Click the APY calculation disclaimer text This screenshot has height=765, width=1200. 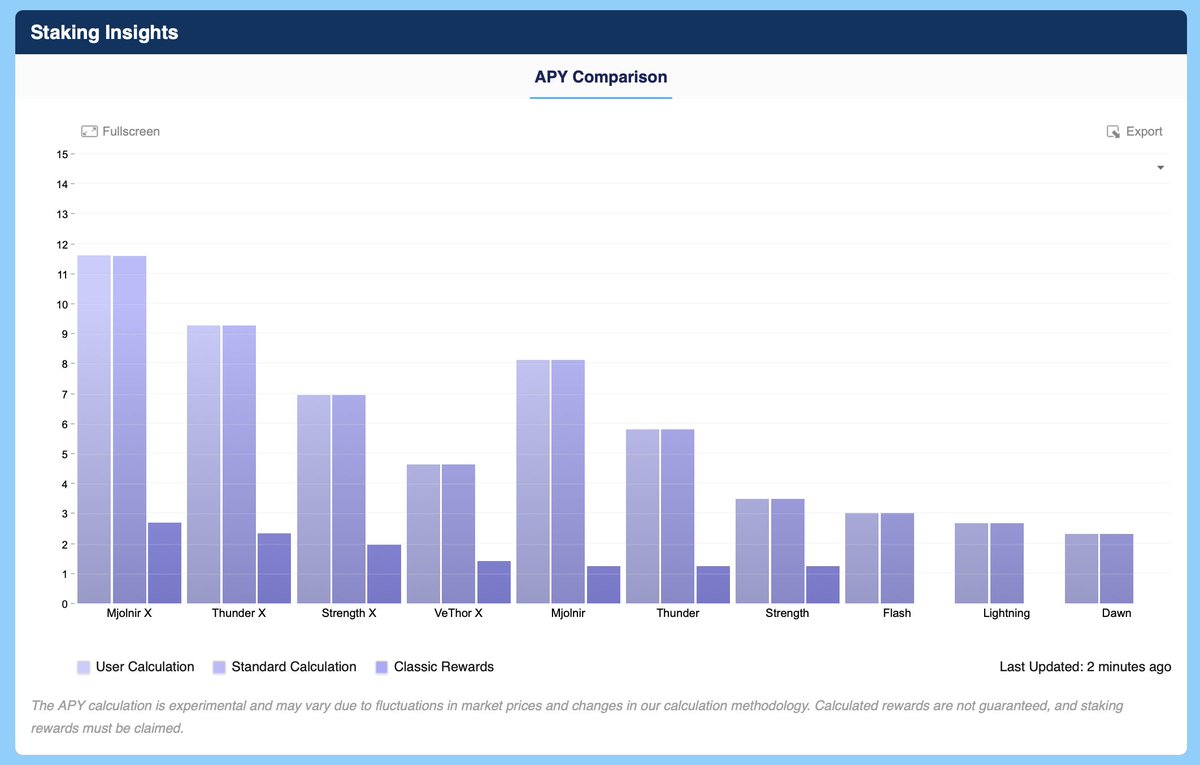577,717
